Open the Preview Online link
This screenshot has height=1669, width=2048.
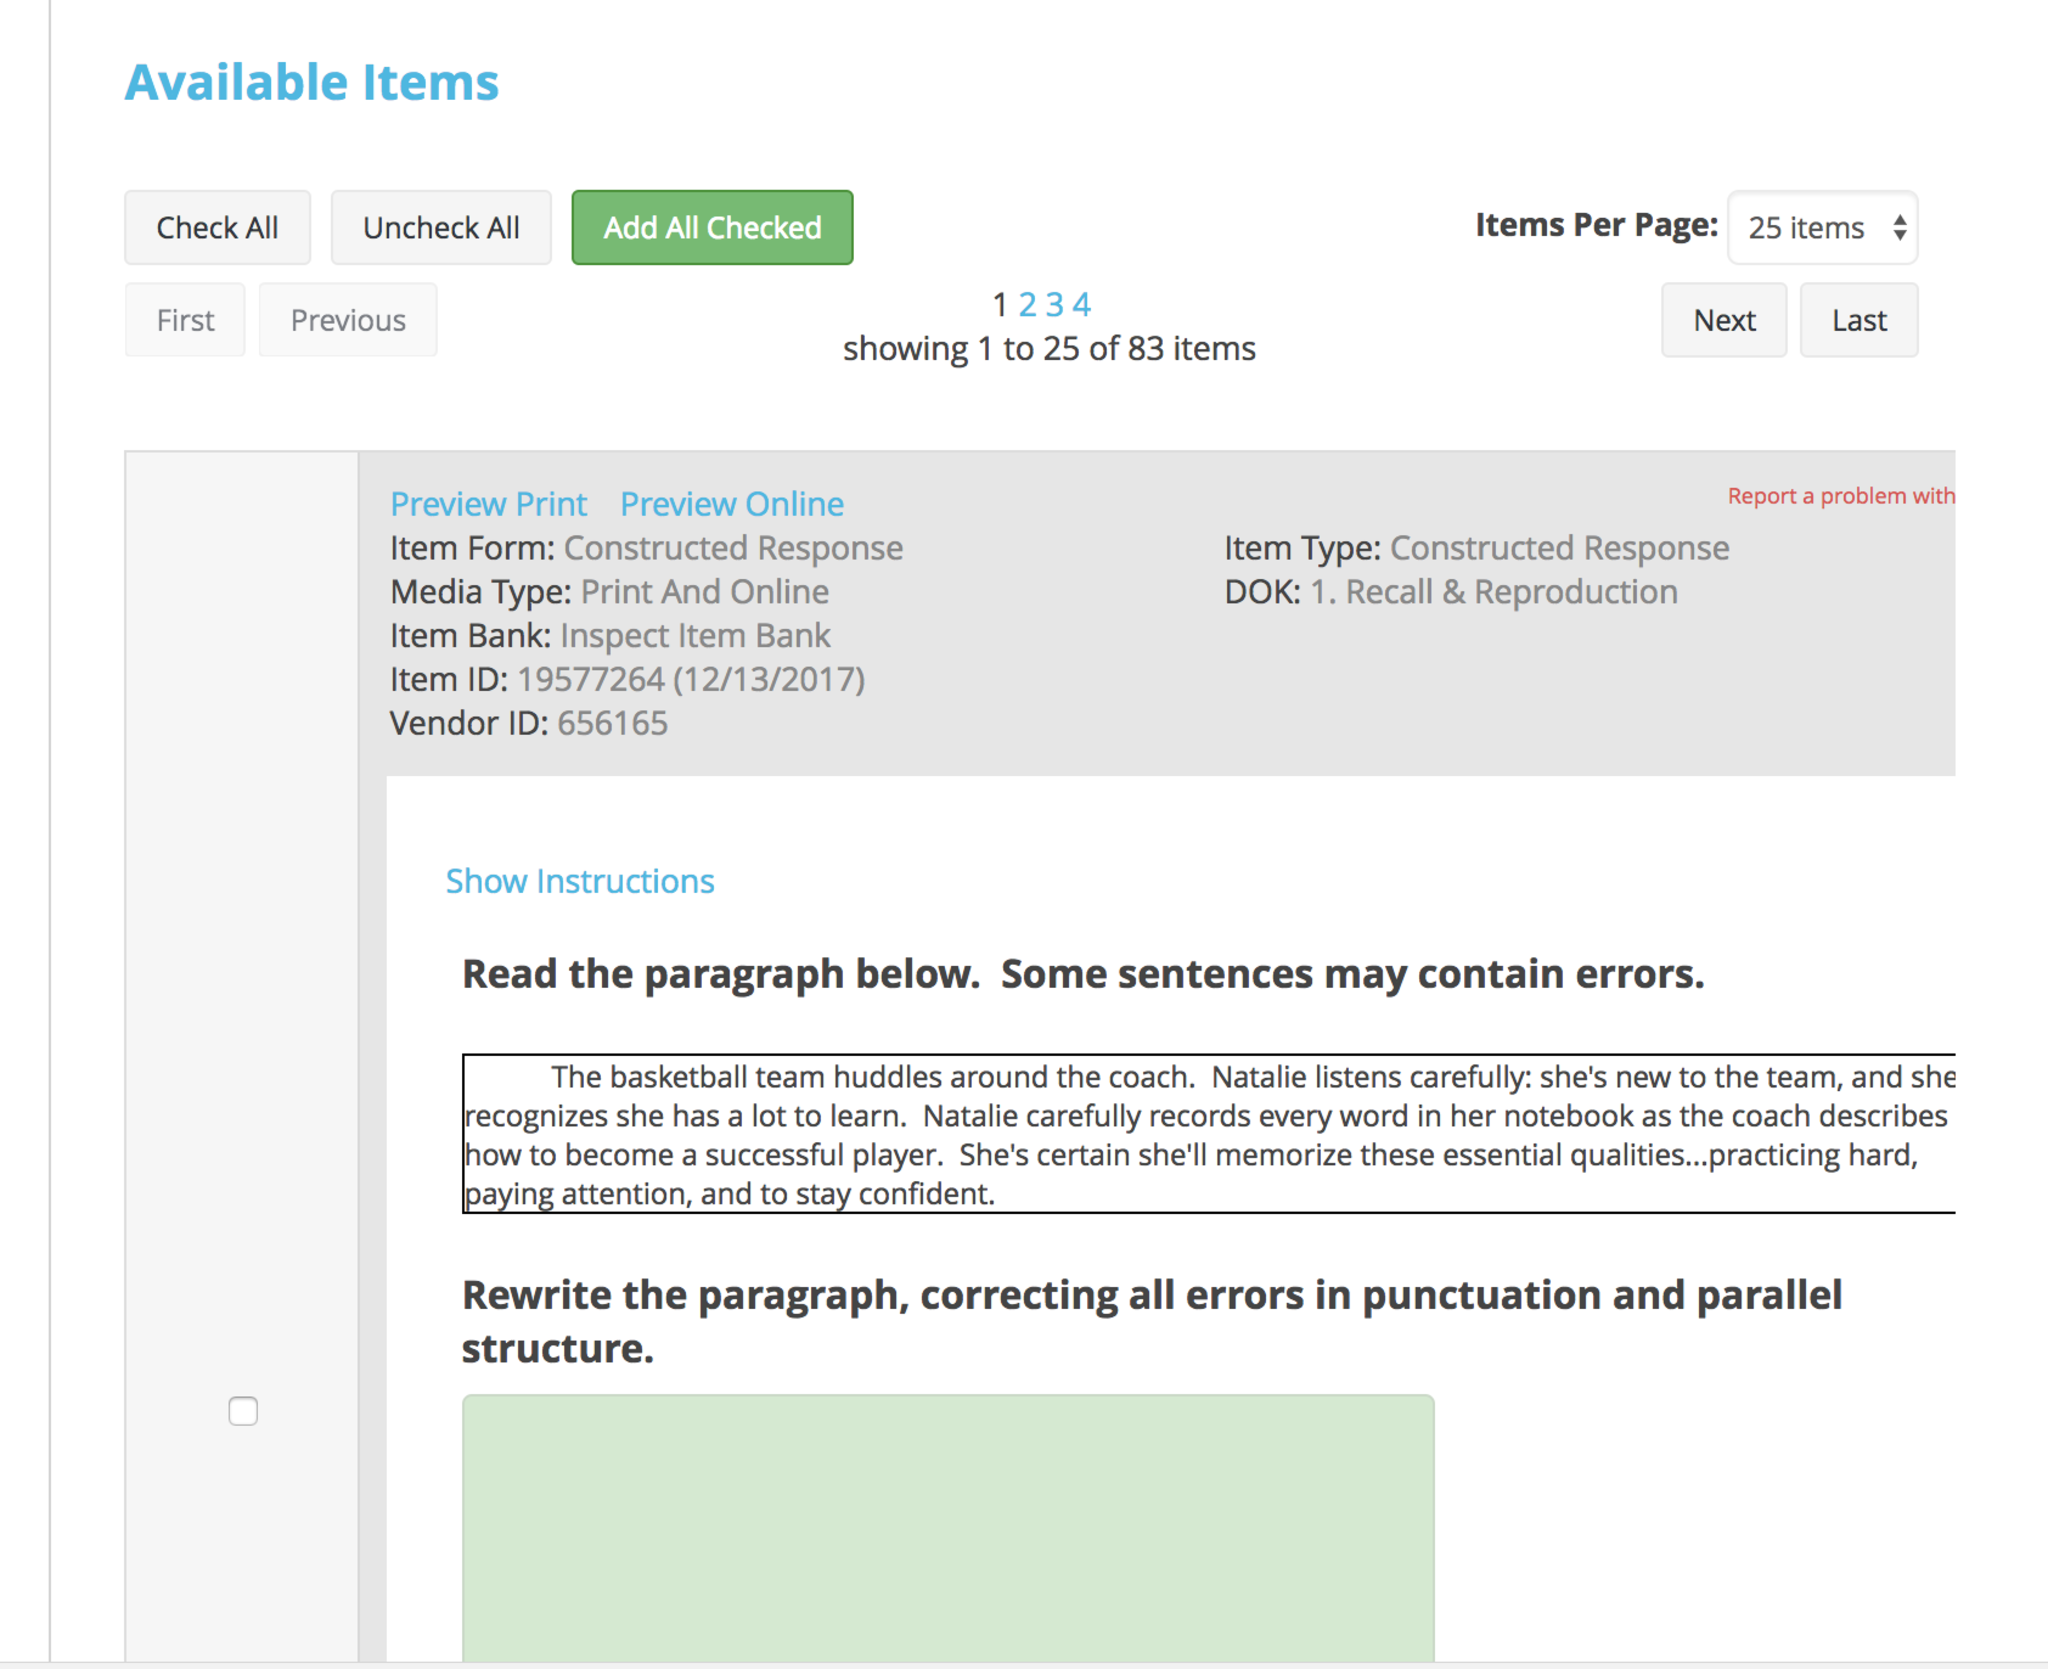pos(731,504)
